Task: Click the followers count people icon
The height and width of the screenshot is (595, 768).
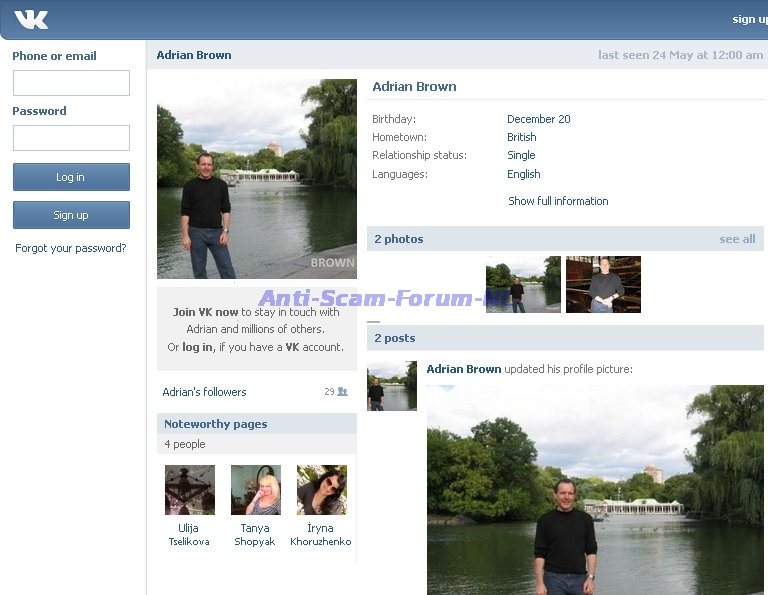Action: coord(342,392)
